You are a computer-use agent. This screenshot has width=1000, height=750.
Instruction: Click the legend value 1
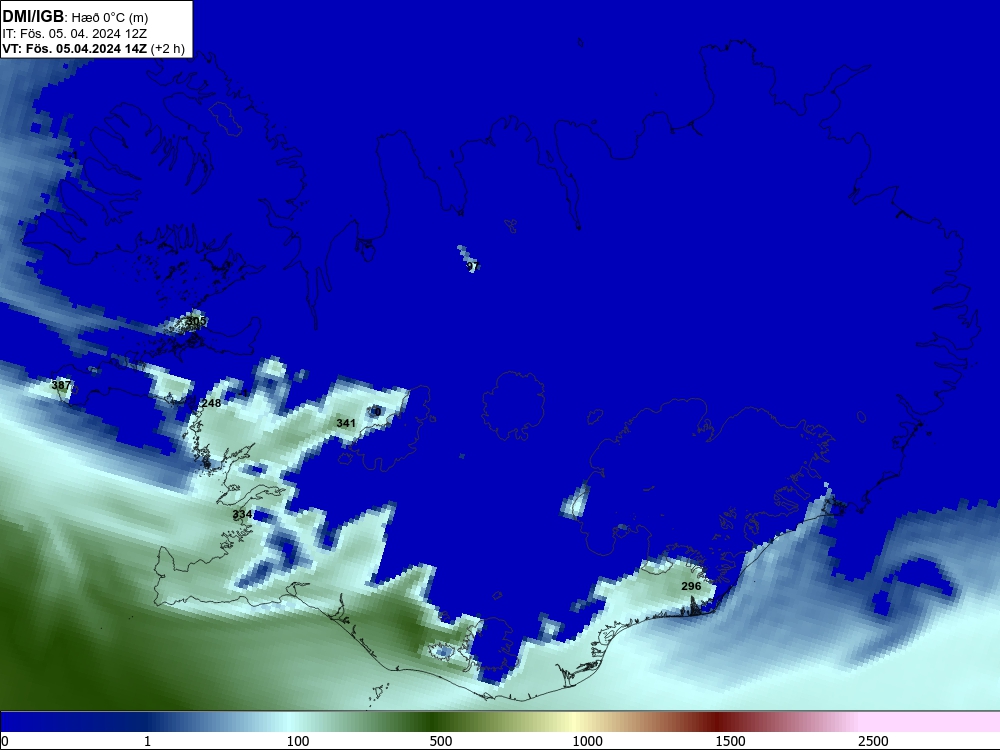(147, 741)
